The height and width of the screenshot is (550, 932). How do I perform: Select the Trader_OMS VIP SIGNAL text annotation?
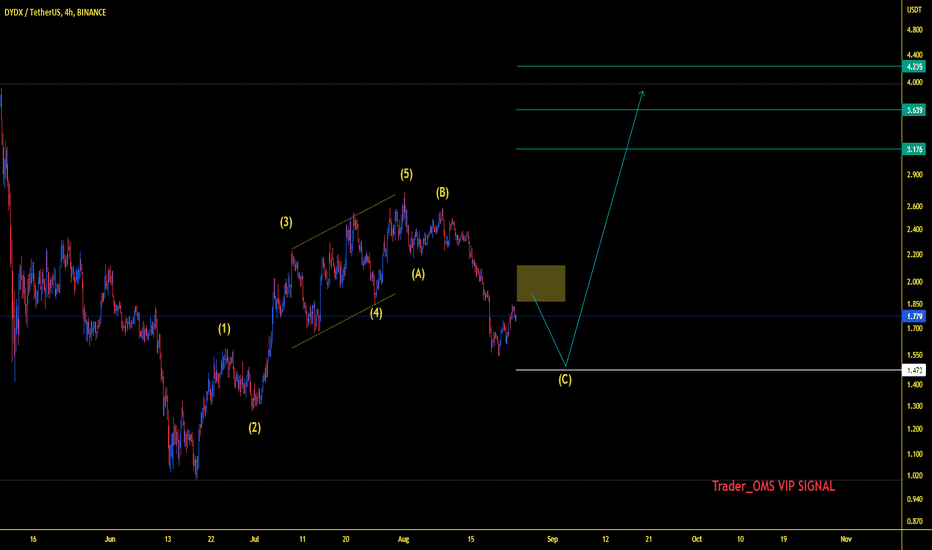pos(773,486)
